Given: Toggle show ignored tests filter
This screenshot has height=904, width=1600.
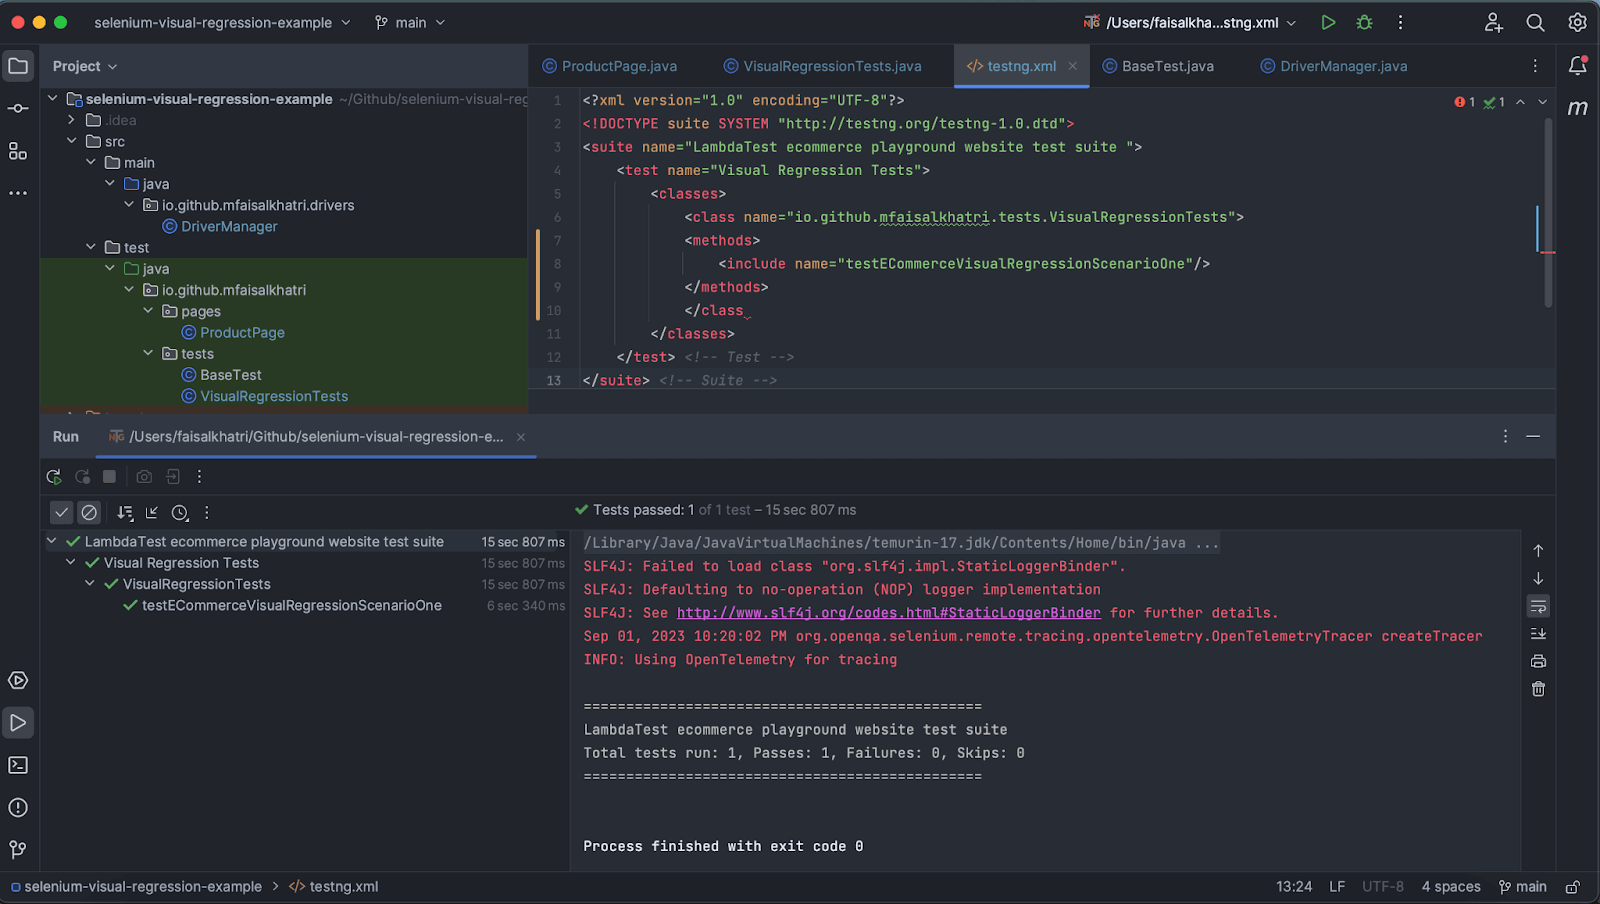Looking at the screenshot, I should [89, 512].
